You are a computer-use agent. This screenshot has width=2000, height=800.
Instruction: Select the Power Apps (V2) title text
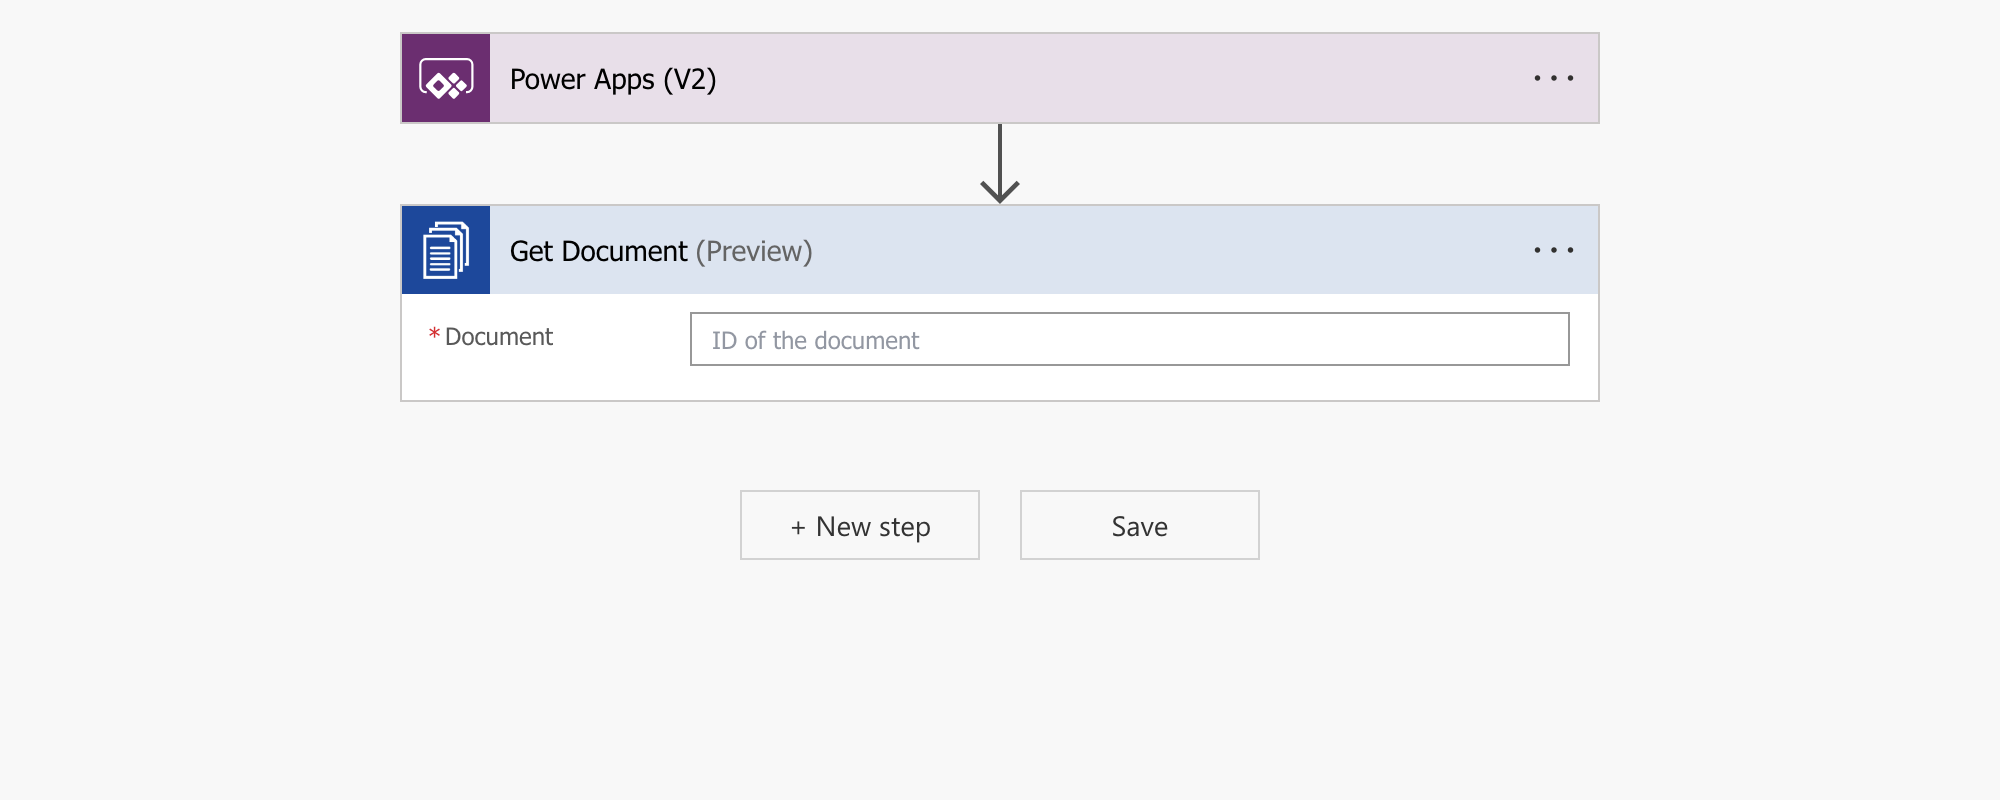613,79
